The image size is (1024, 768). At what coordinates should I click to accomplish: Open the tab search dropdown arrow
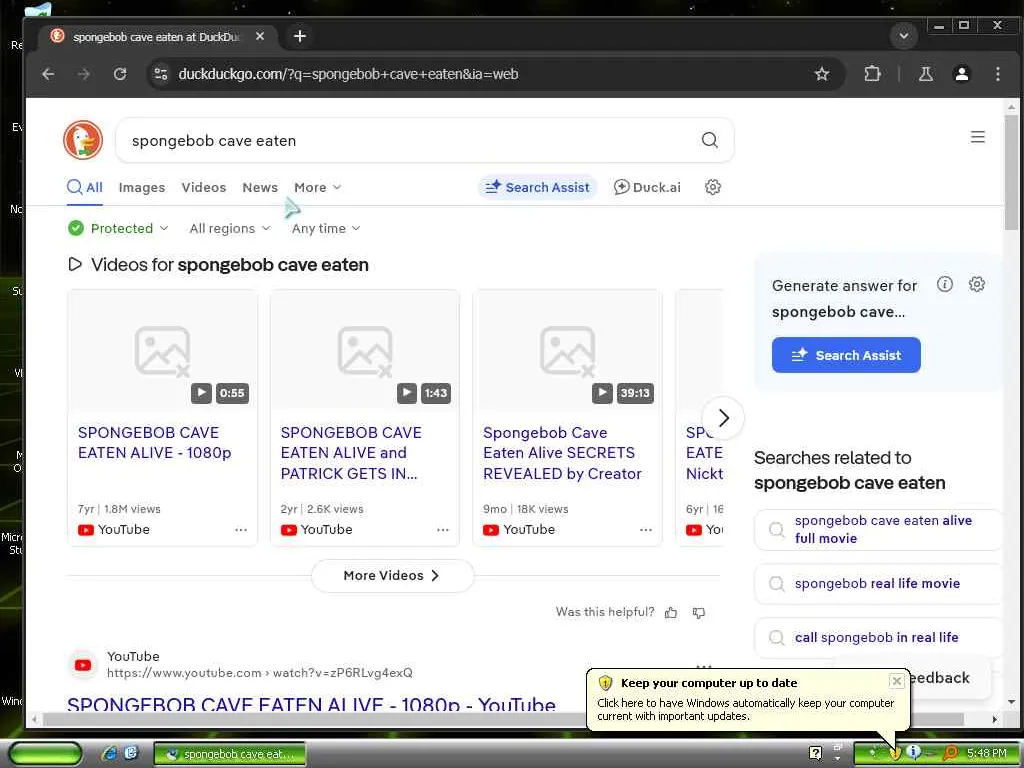pos(904,36)
